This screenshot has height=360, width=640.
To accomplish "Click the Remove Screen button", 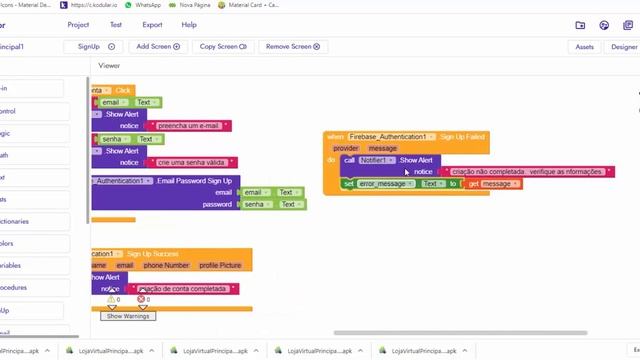I will (x=293, y=47).
